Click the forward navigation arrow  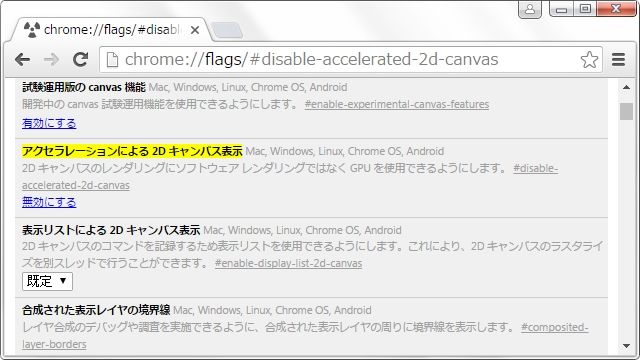(x=51, y=60)
